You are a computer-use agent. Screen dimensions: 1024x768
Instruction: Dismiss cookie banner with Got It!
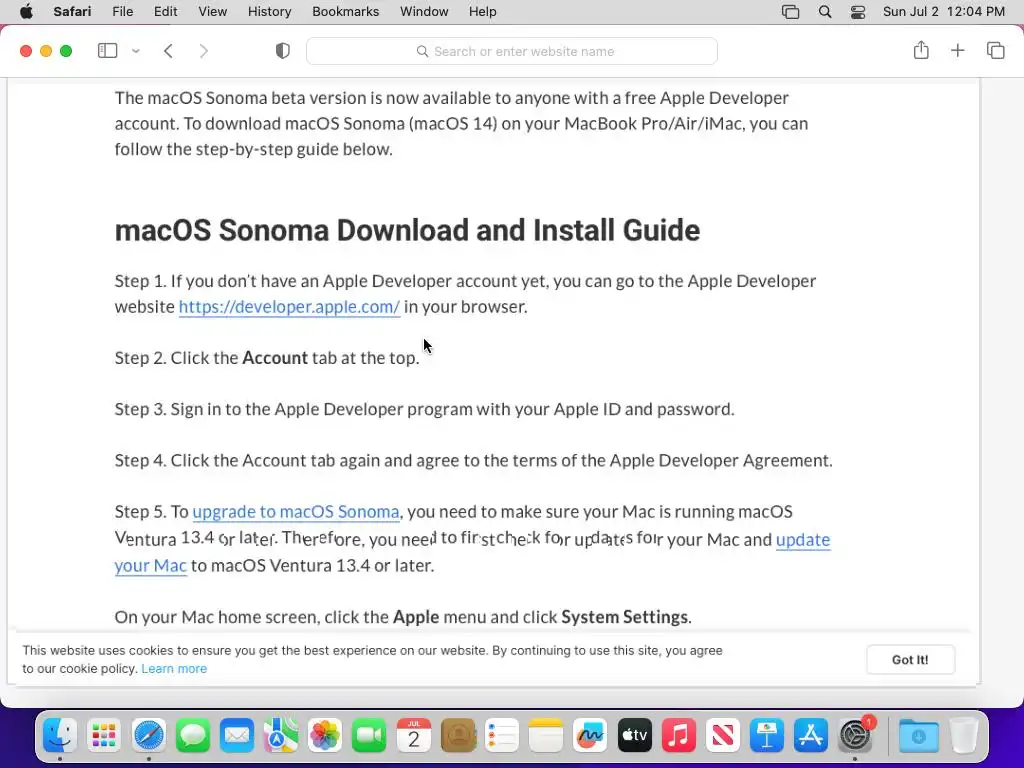910,660
